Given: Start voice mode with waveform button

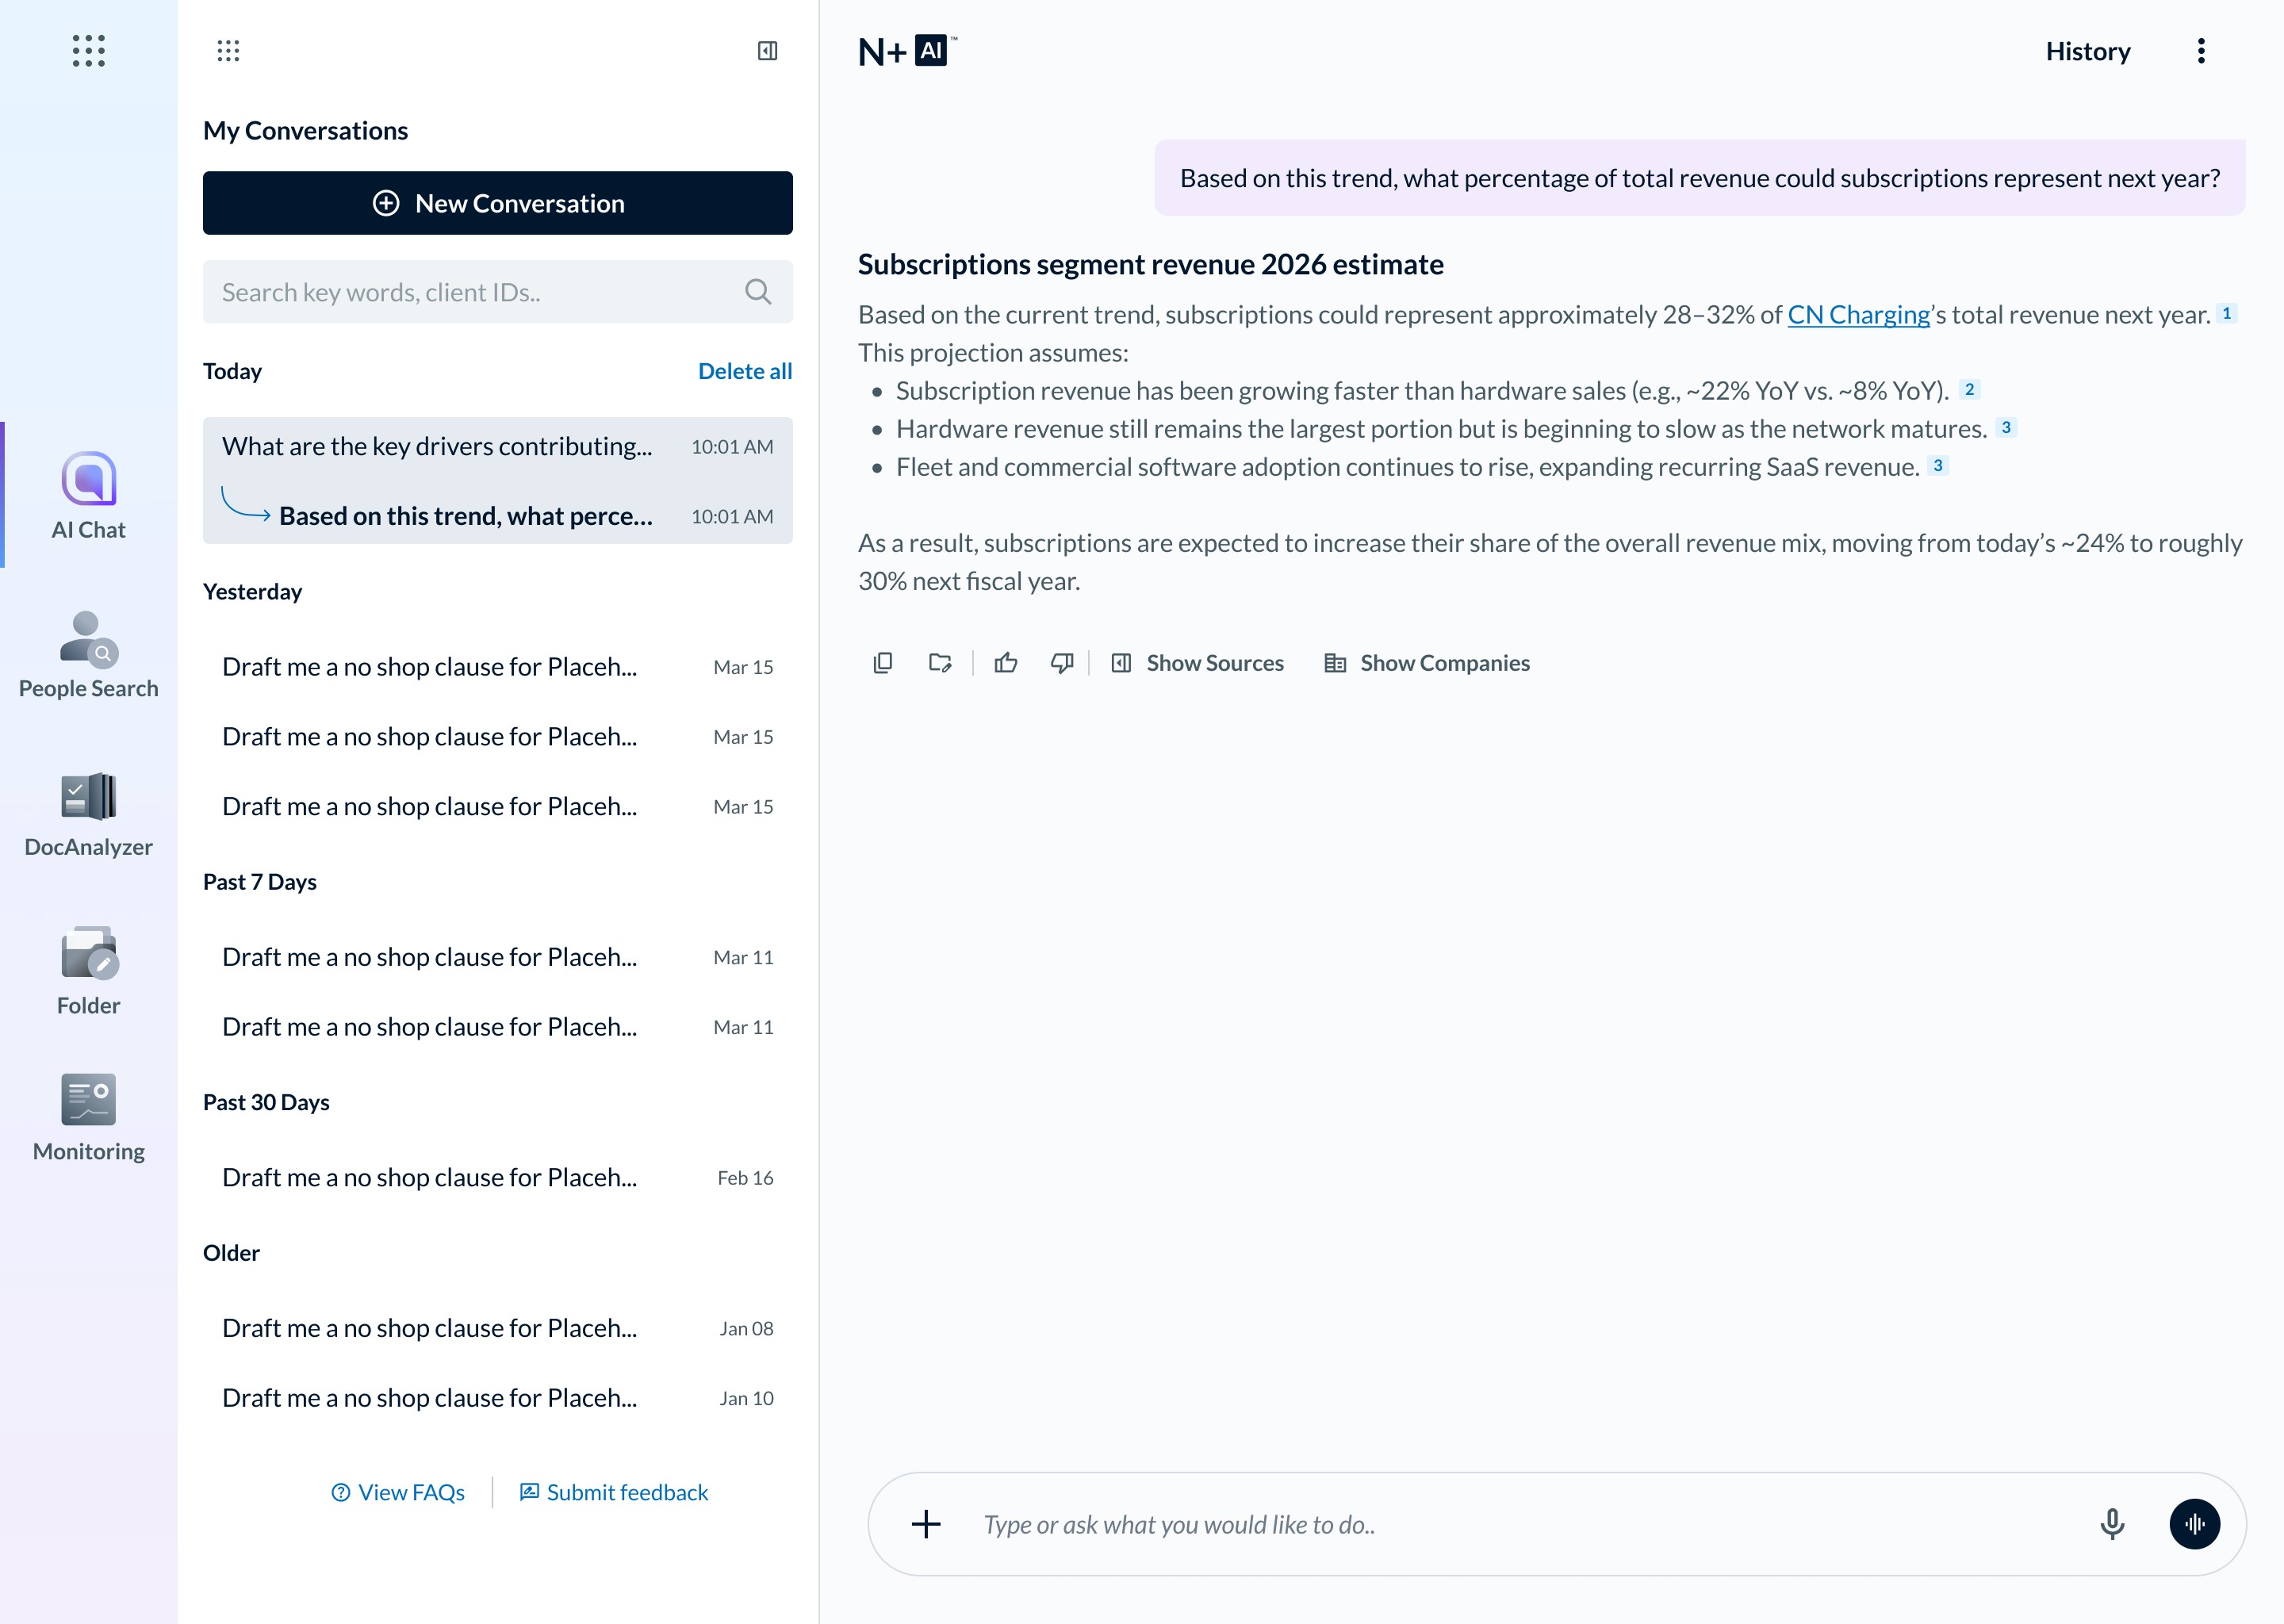Looking at the screenshot, I should point(2194,1524).
